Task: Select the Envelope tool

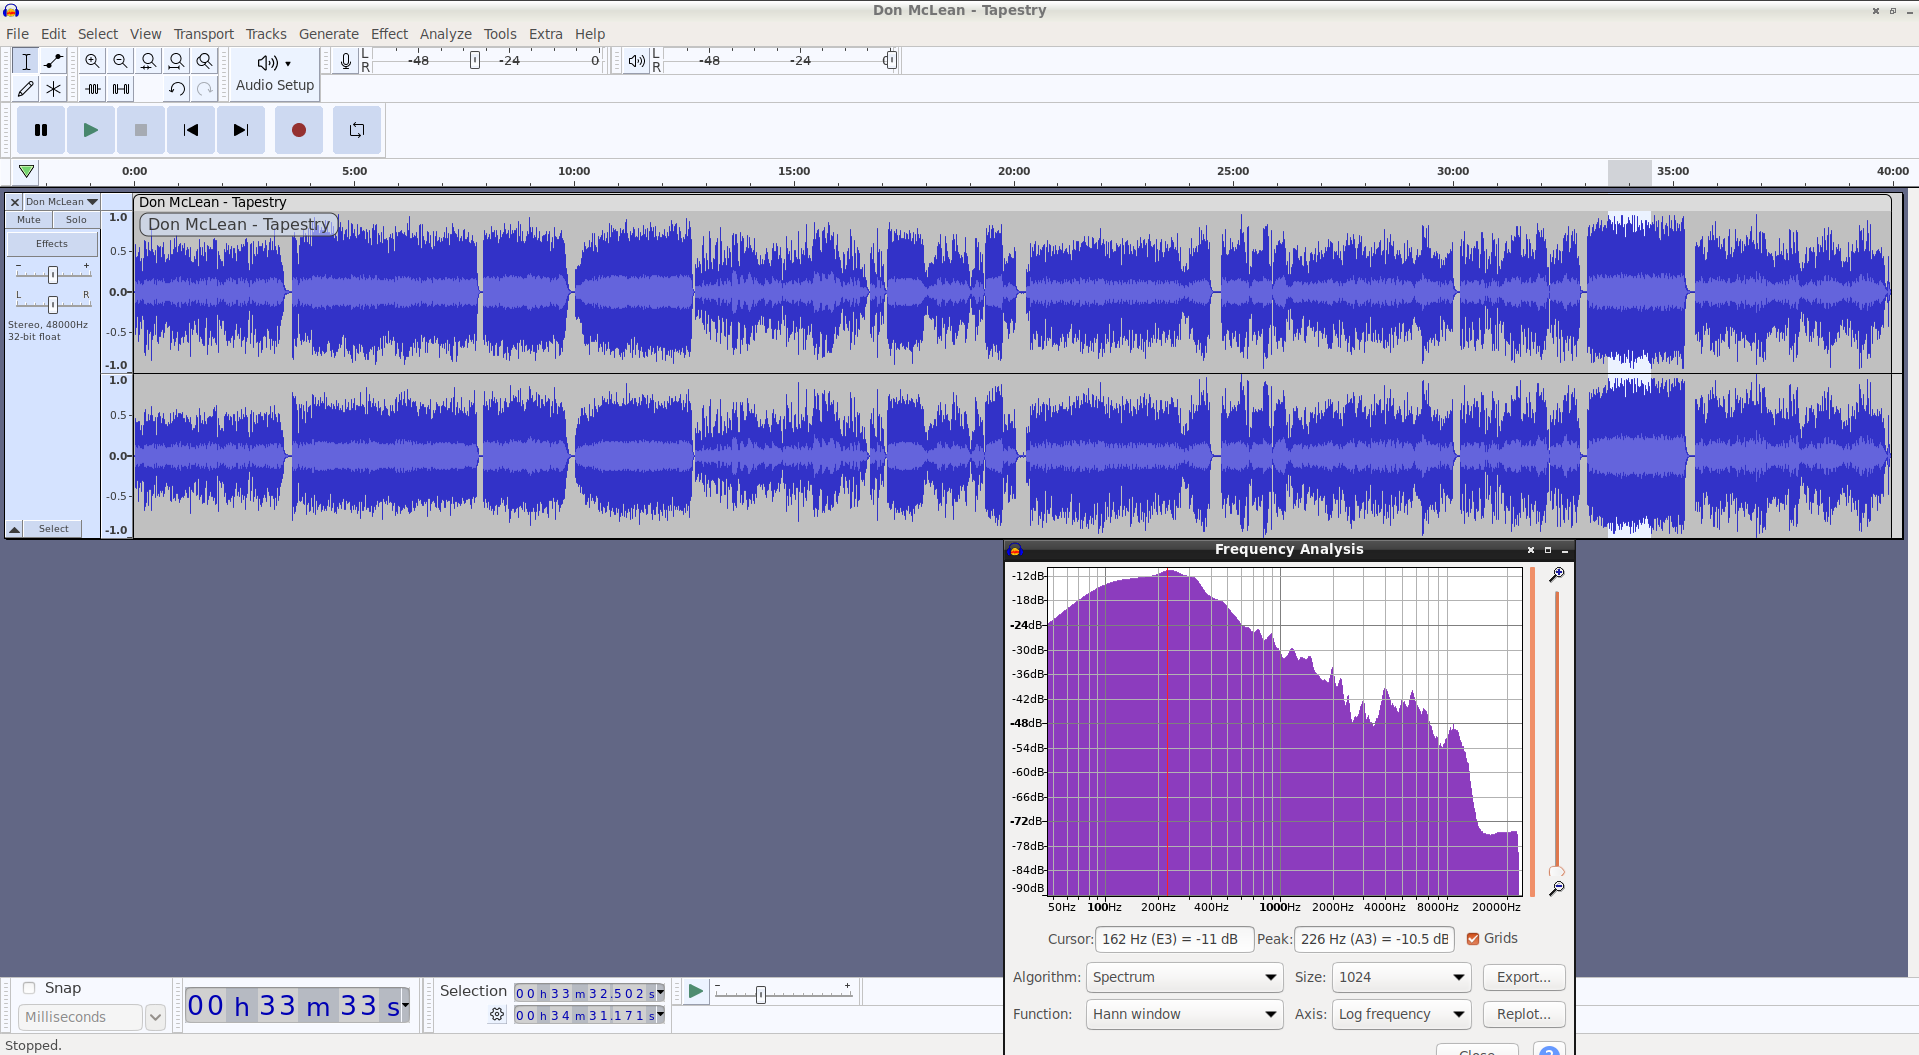Action: coord(54,61)
